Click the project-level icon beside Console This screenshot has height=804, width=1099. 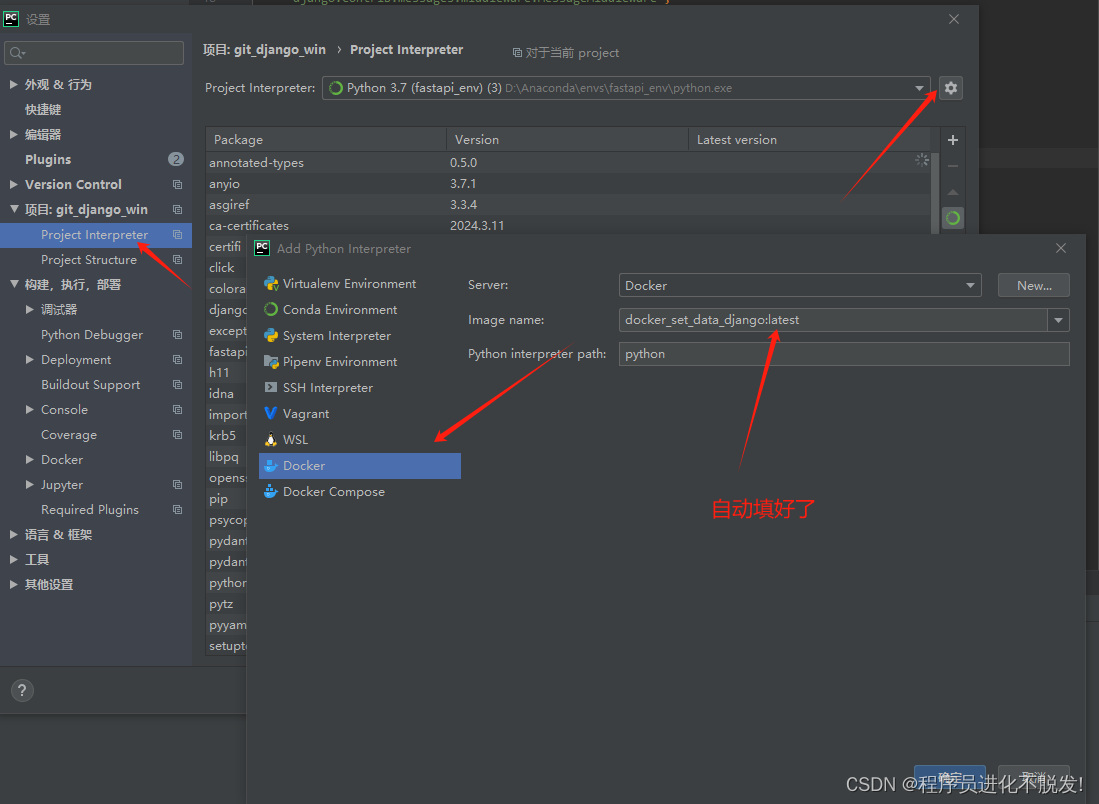177,410
